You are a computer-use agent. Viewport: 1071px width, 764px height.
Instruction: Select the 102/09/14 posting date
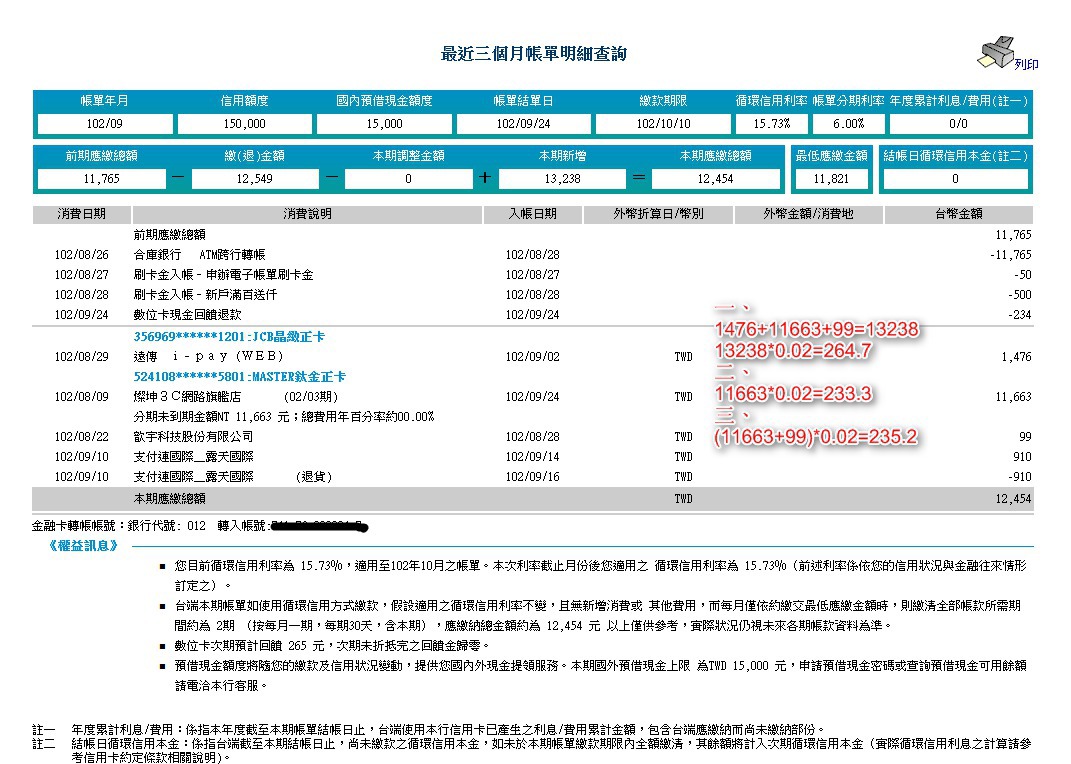pyautogui.click(x=532, y=457)
